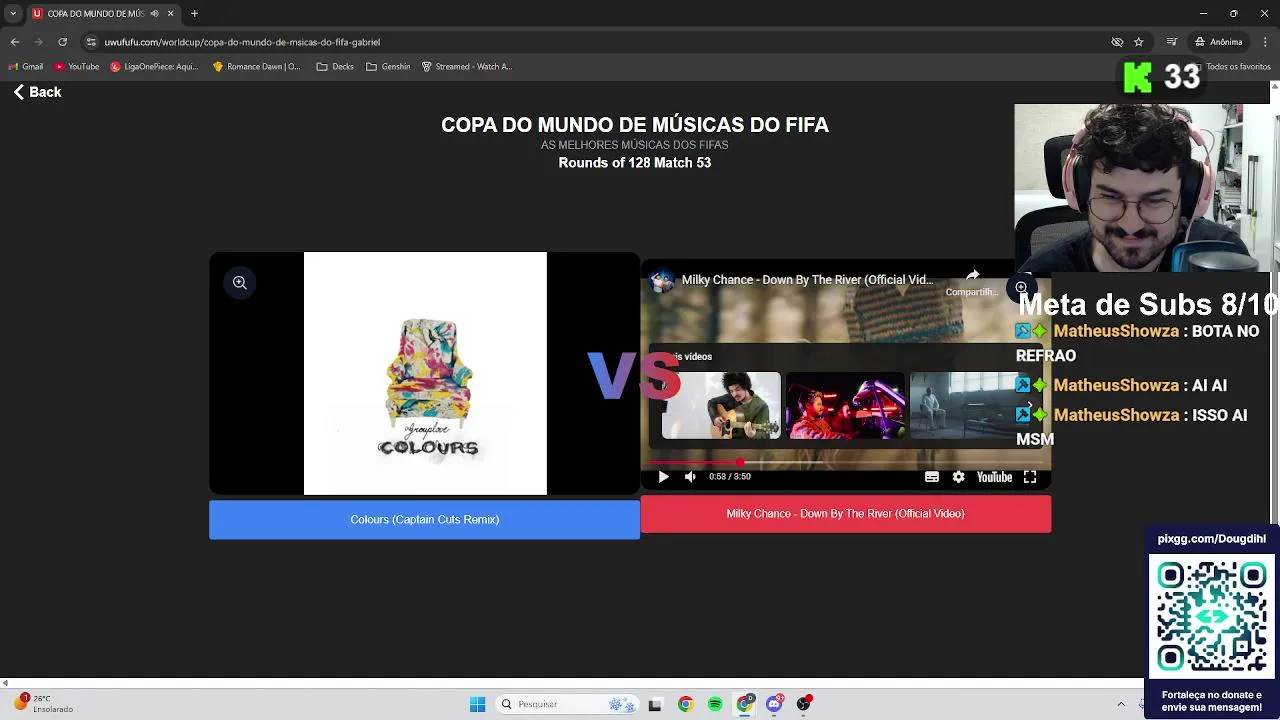
Task: Open Task View on the taskbar
Action: click(655, 704)
